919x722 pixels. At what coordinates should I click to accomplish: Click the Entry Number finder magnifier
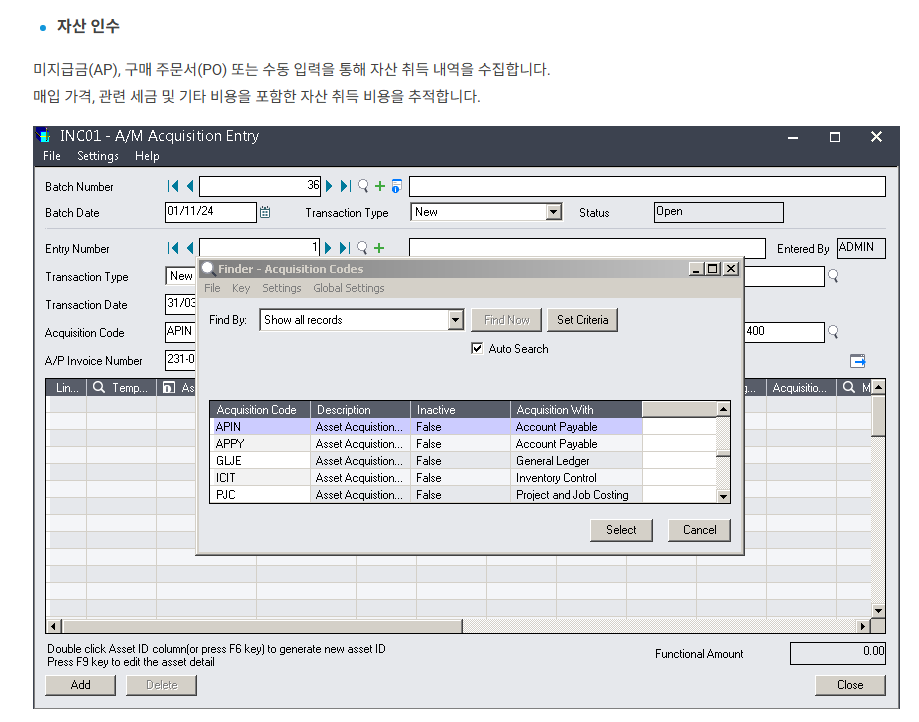tap(363, 248)
